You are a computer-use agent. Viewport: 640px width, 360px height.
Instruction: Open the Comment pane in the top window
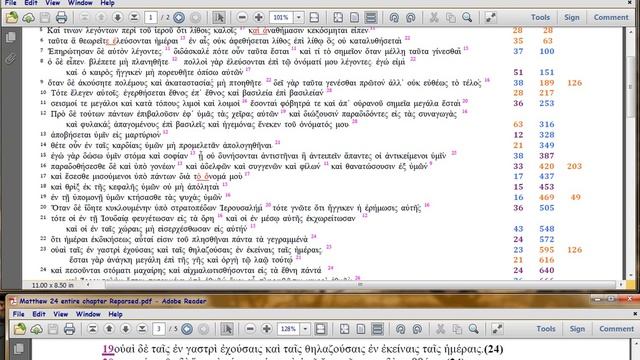click(x=611, y=17)
